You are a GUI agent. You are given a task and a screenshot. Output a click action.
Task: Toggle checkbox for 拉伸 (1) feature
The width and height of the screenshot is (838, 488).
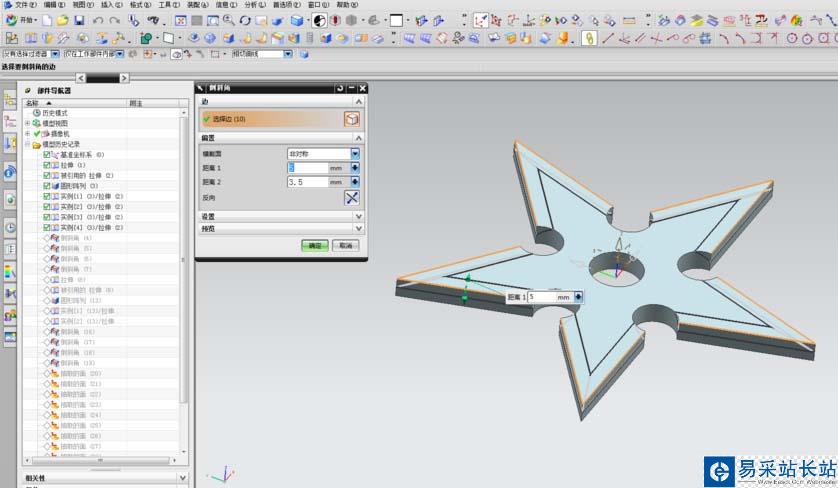click(x=46, y=165)
